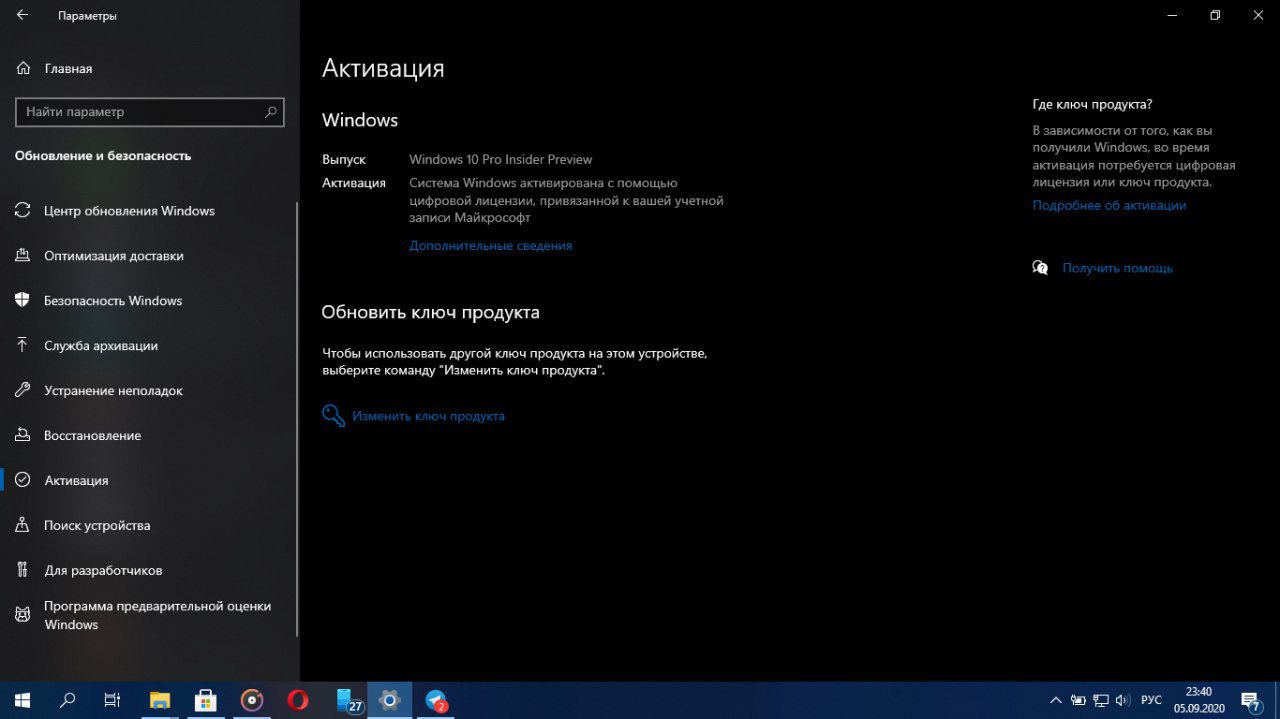Screen dimensions: 1280x719
Task: Open Подробнее об активации link
Action: click(x=1109, y=206)
